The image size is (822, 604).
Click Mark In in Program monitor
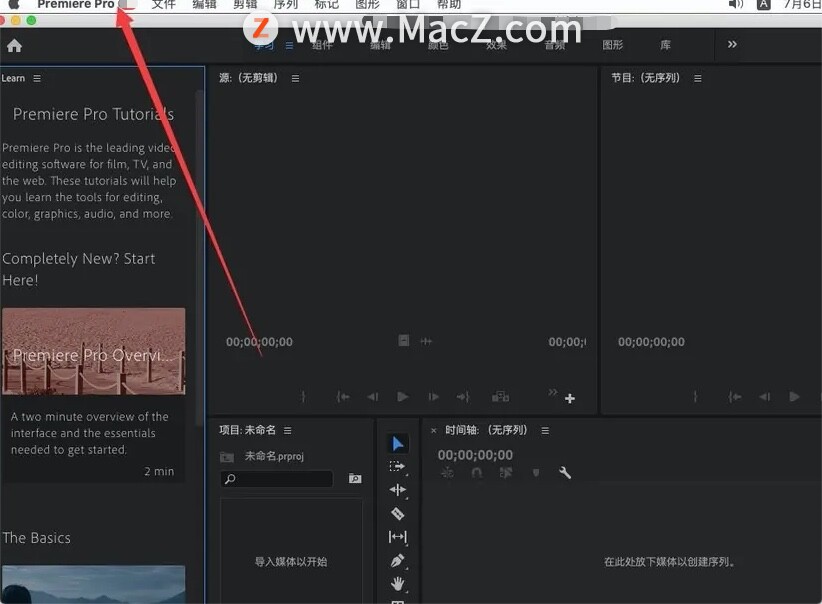(695, 396)
